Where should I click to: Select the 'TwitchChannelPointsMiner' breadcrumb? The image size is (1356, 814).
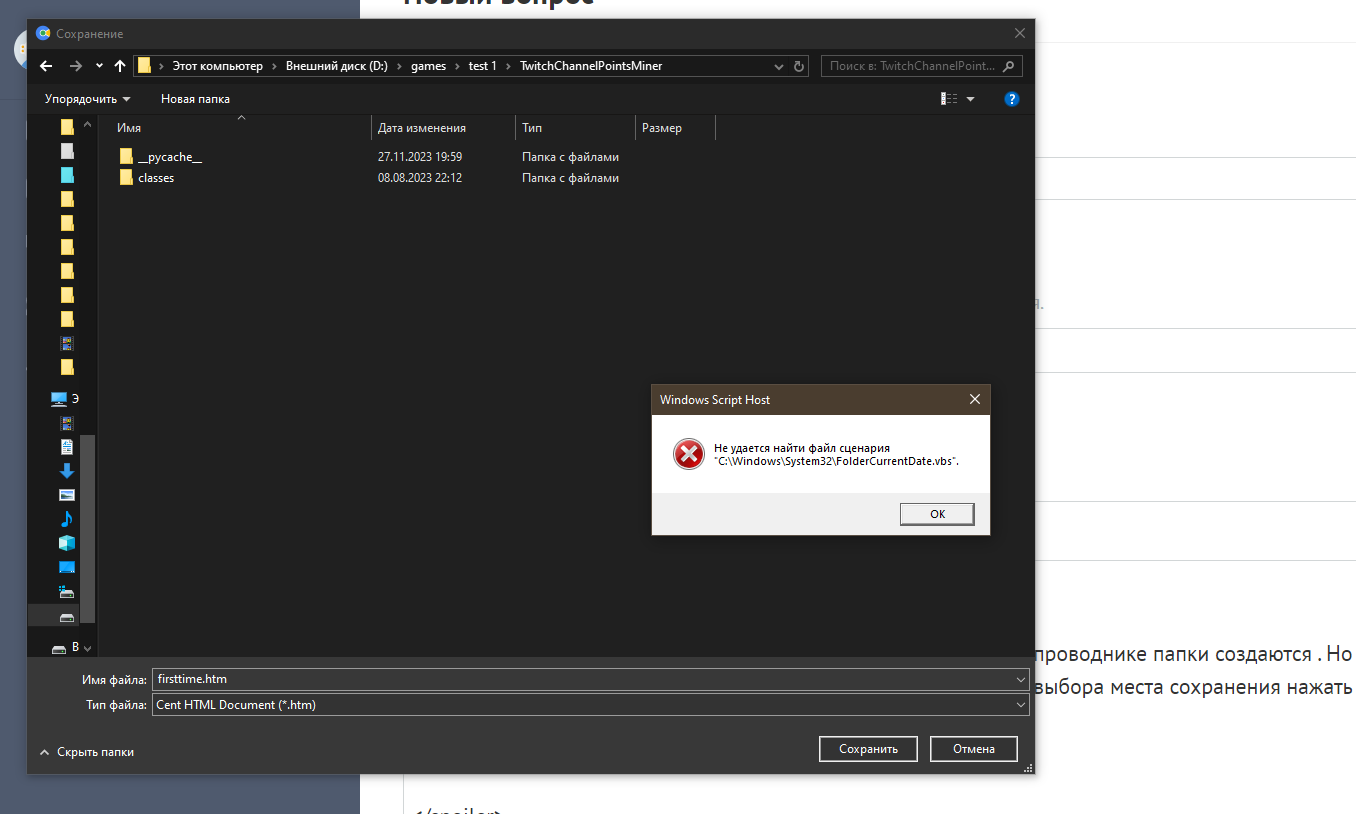[591, 66]
